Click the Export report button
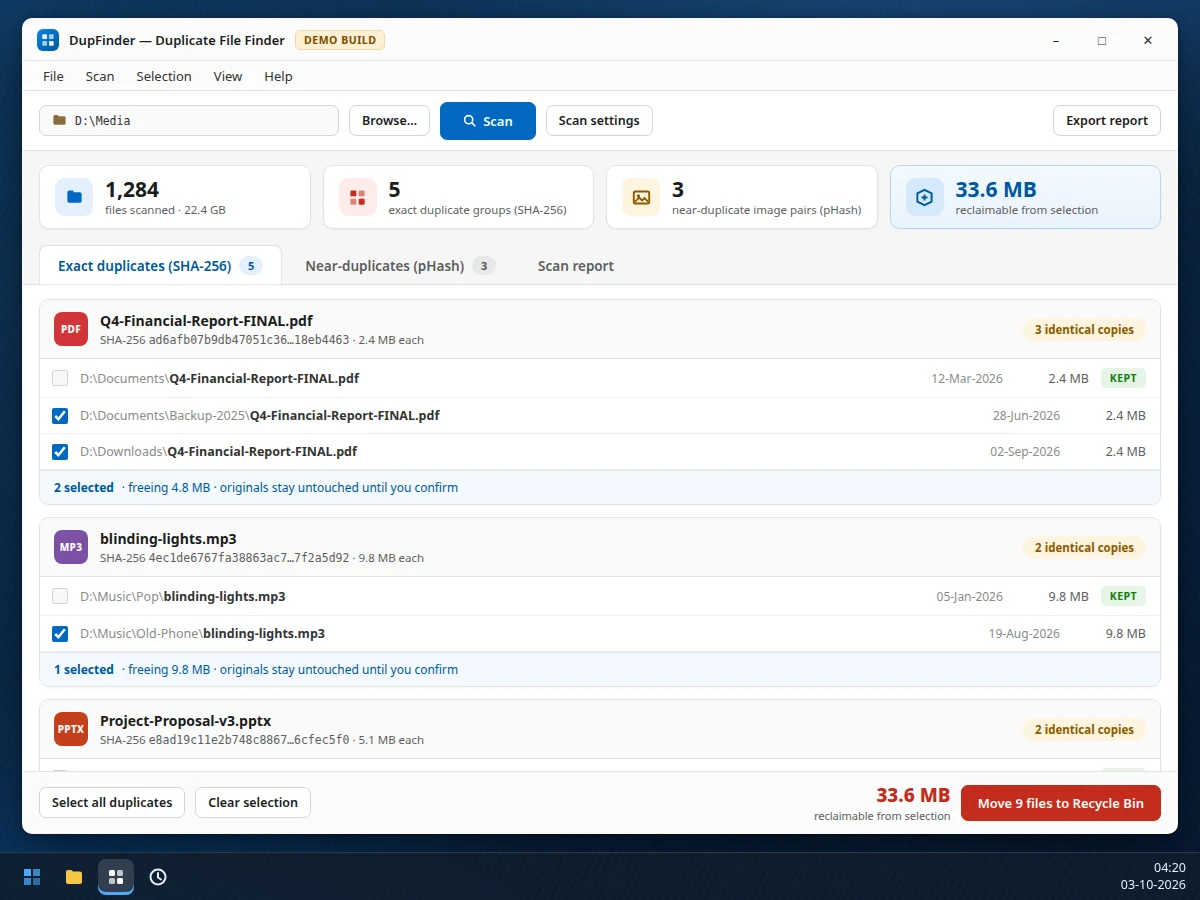1200x900 pixels. click(x=1107, y=121)
